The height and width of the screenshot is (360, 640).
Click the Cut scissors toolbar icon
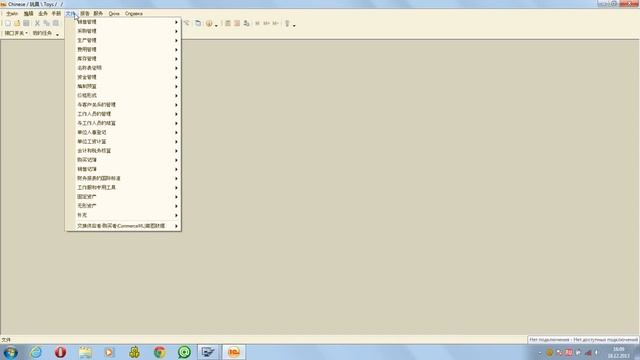coord(37,23)
